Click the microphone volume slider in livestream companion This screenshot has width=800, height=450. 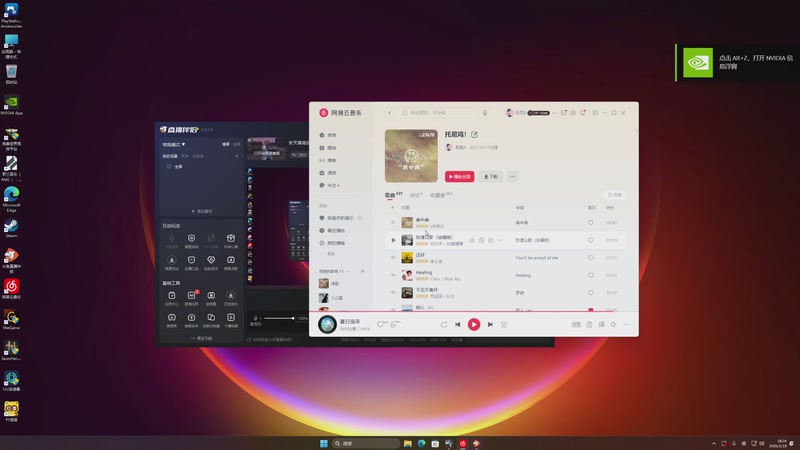click(279, 318)
